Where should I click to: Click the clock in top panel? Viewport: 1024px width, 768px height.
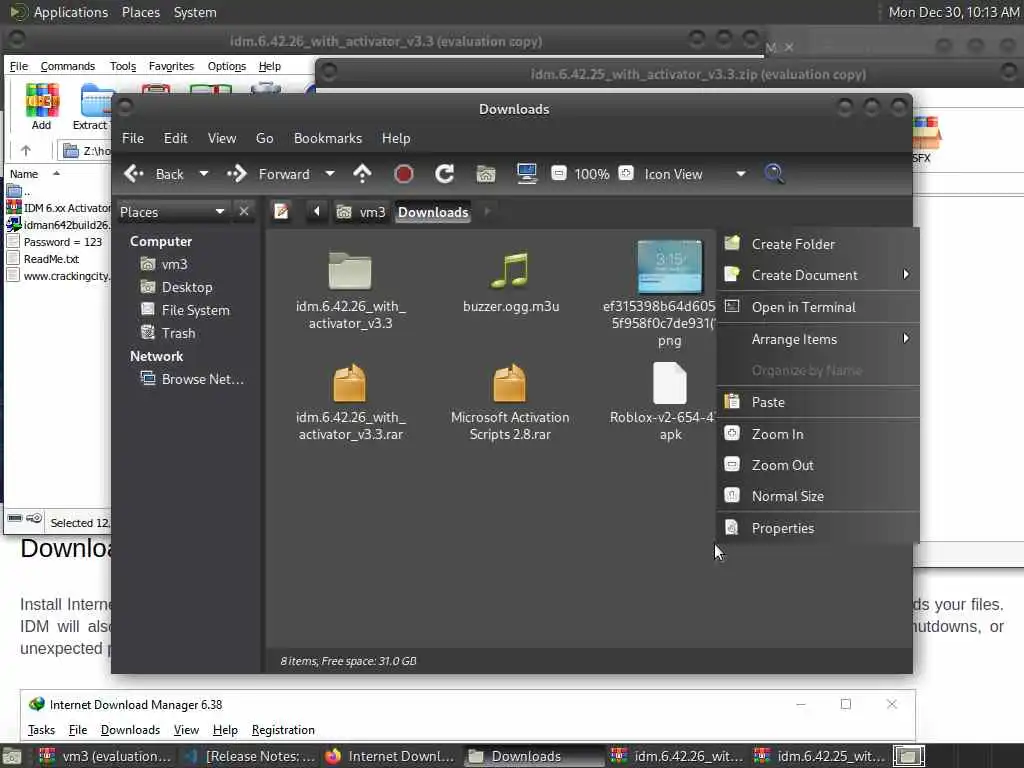coord(953,12)
